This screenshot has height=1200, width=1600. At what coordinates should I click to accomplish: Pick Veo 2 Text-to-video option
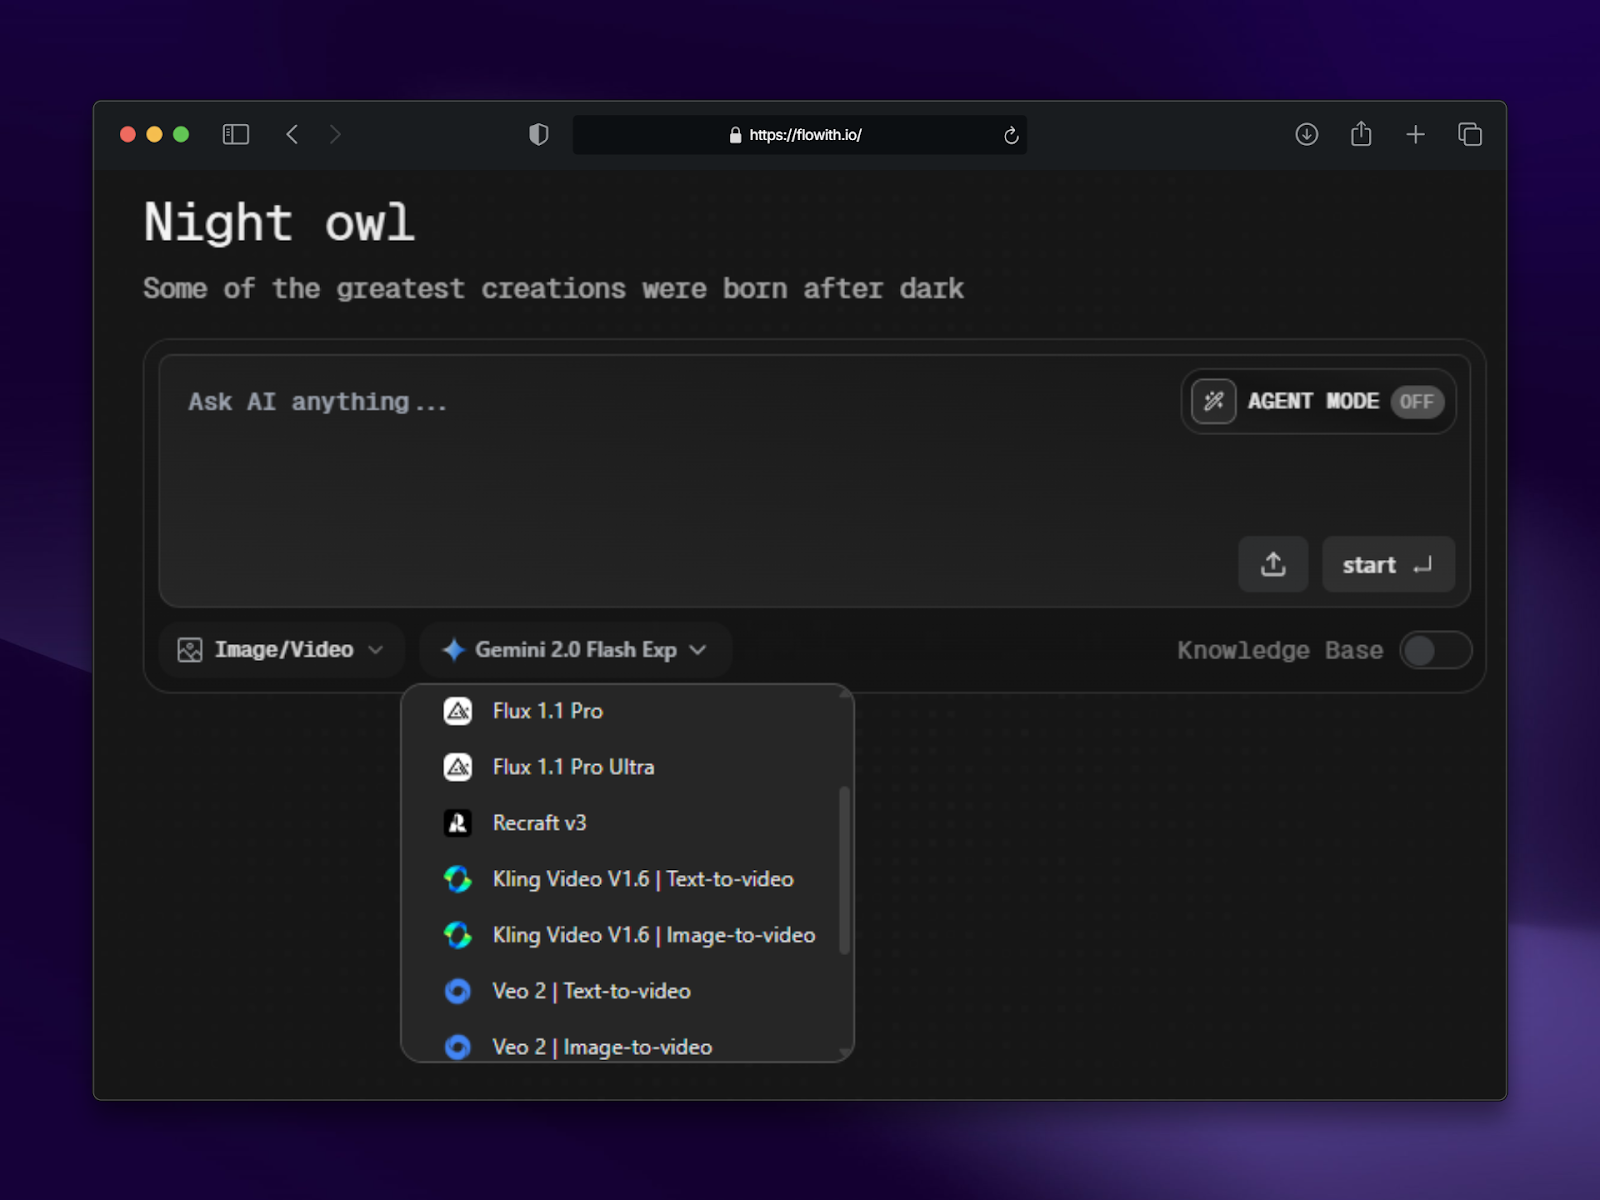(x=591, y=991)
